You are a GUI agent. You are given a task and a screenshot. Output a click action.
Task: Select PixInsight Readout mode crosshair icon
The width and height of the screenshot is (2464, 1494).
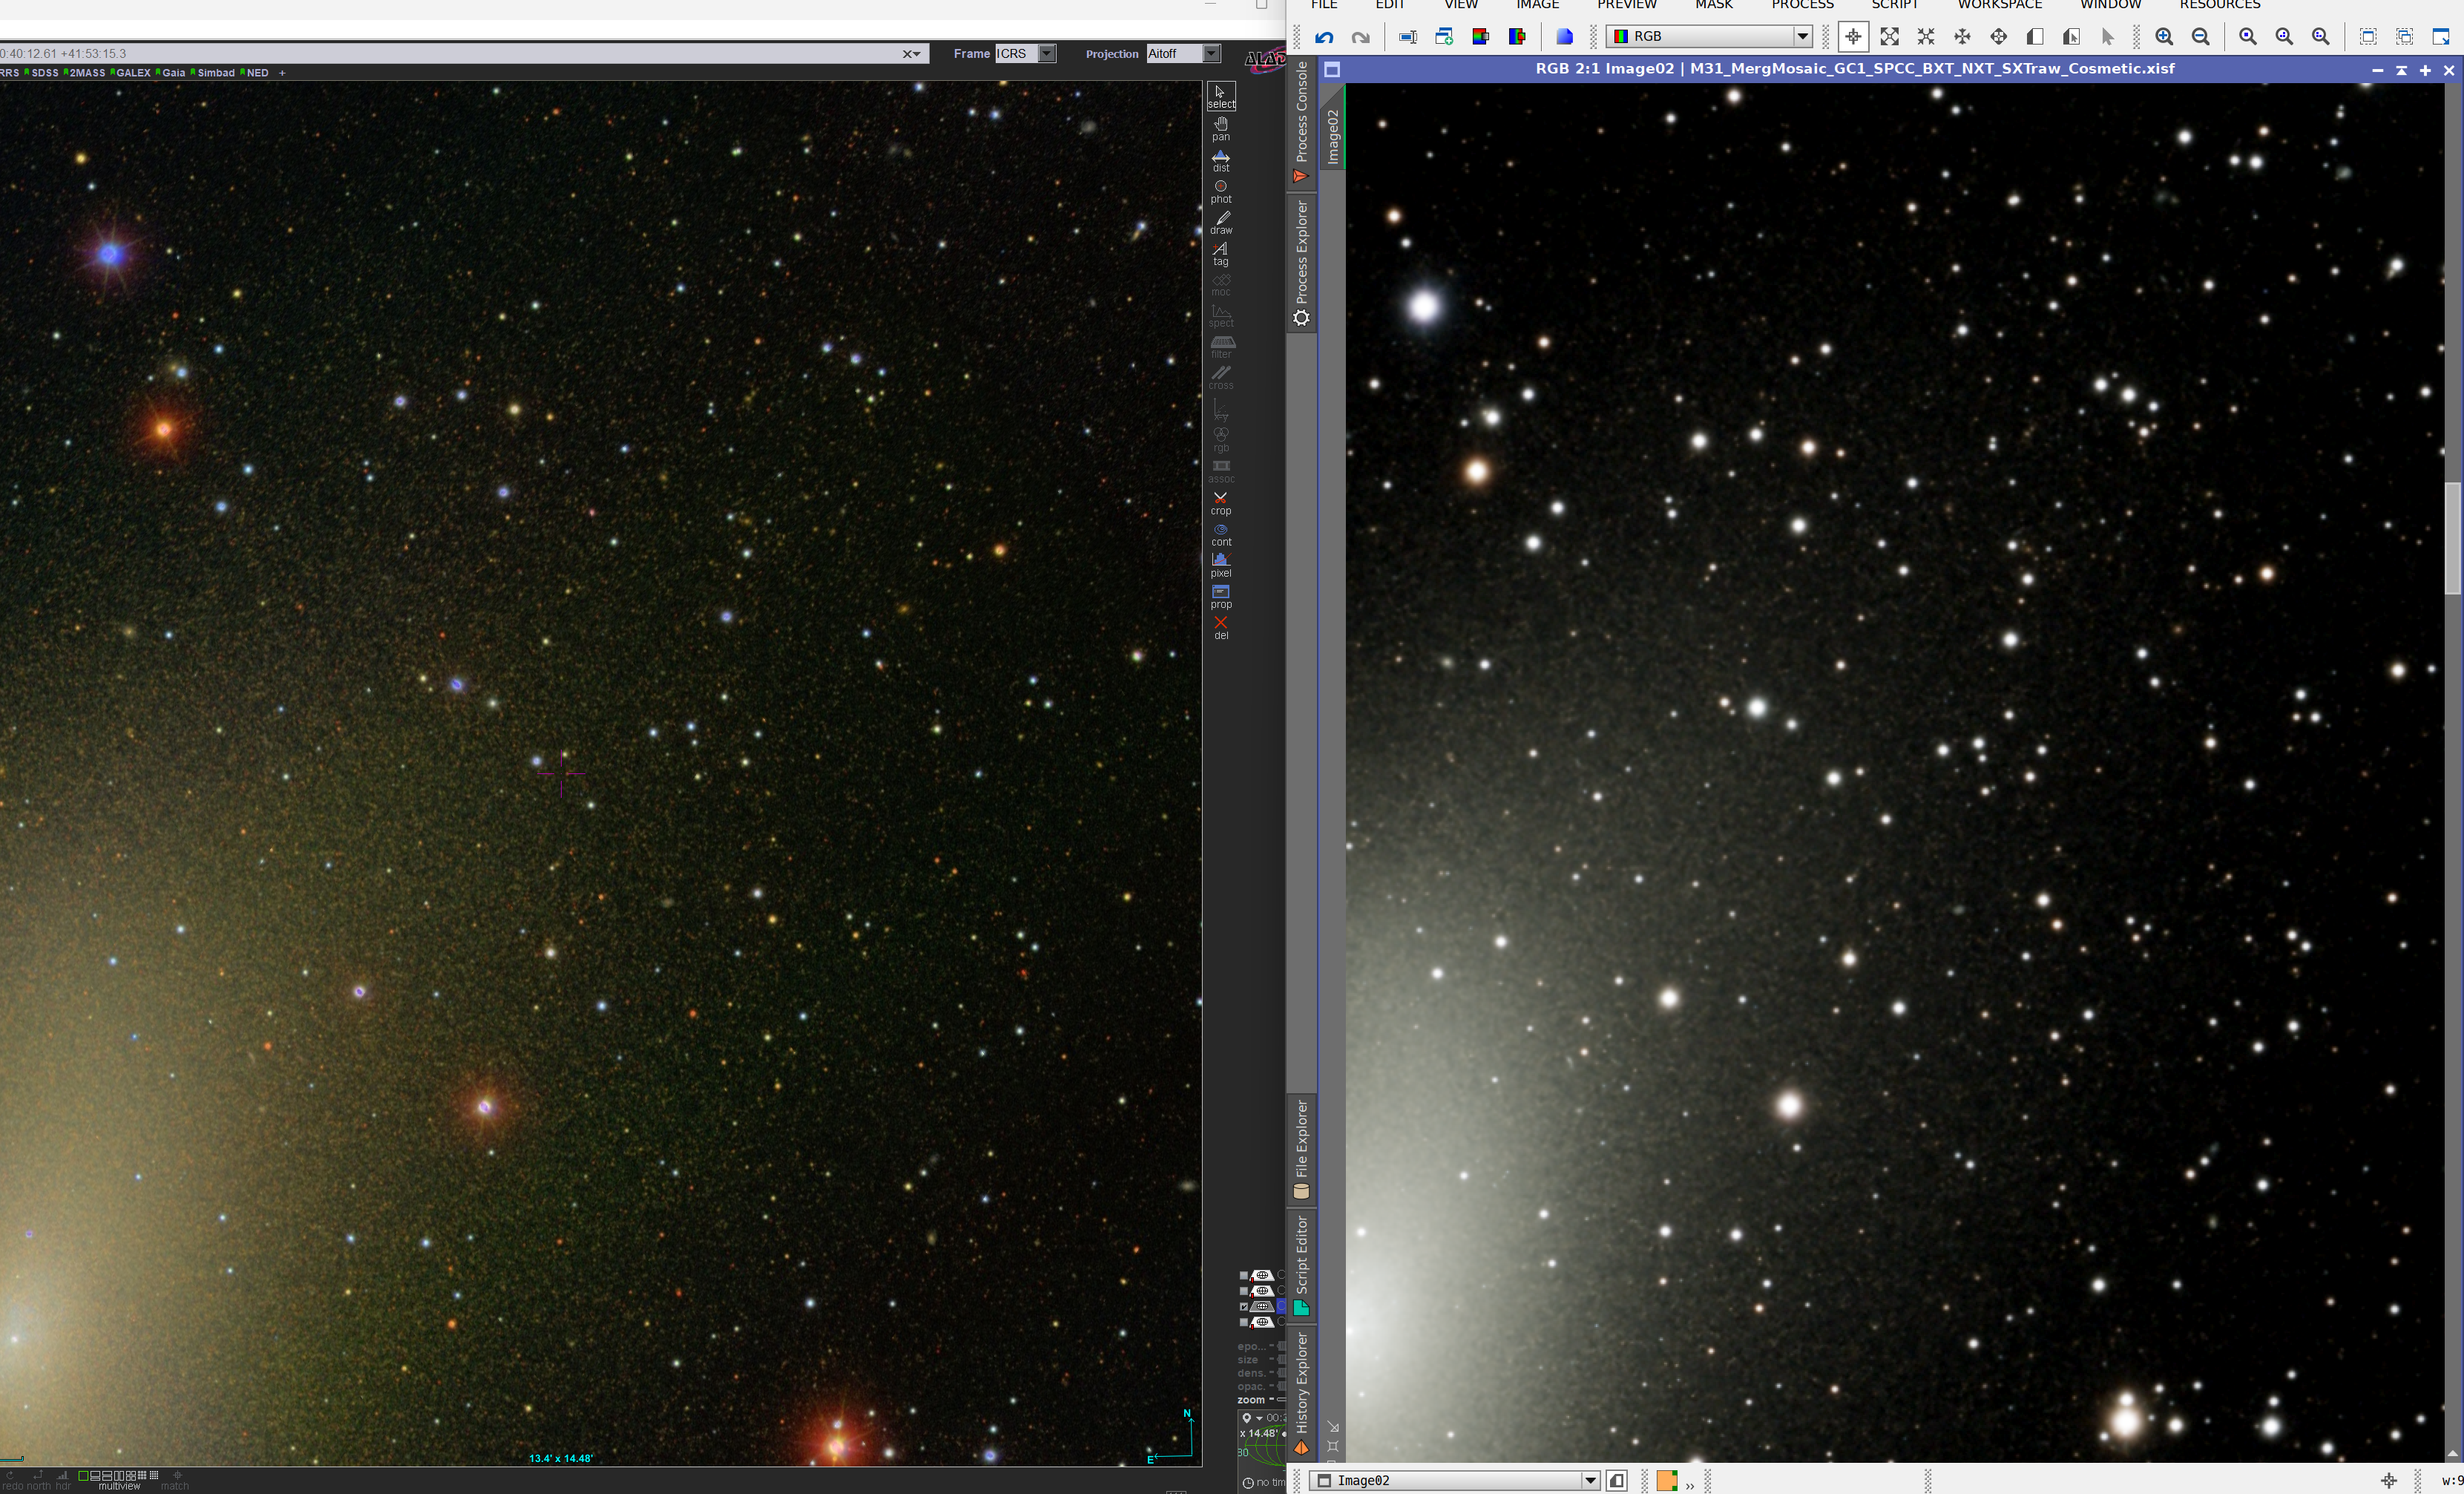1853,37
